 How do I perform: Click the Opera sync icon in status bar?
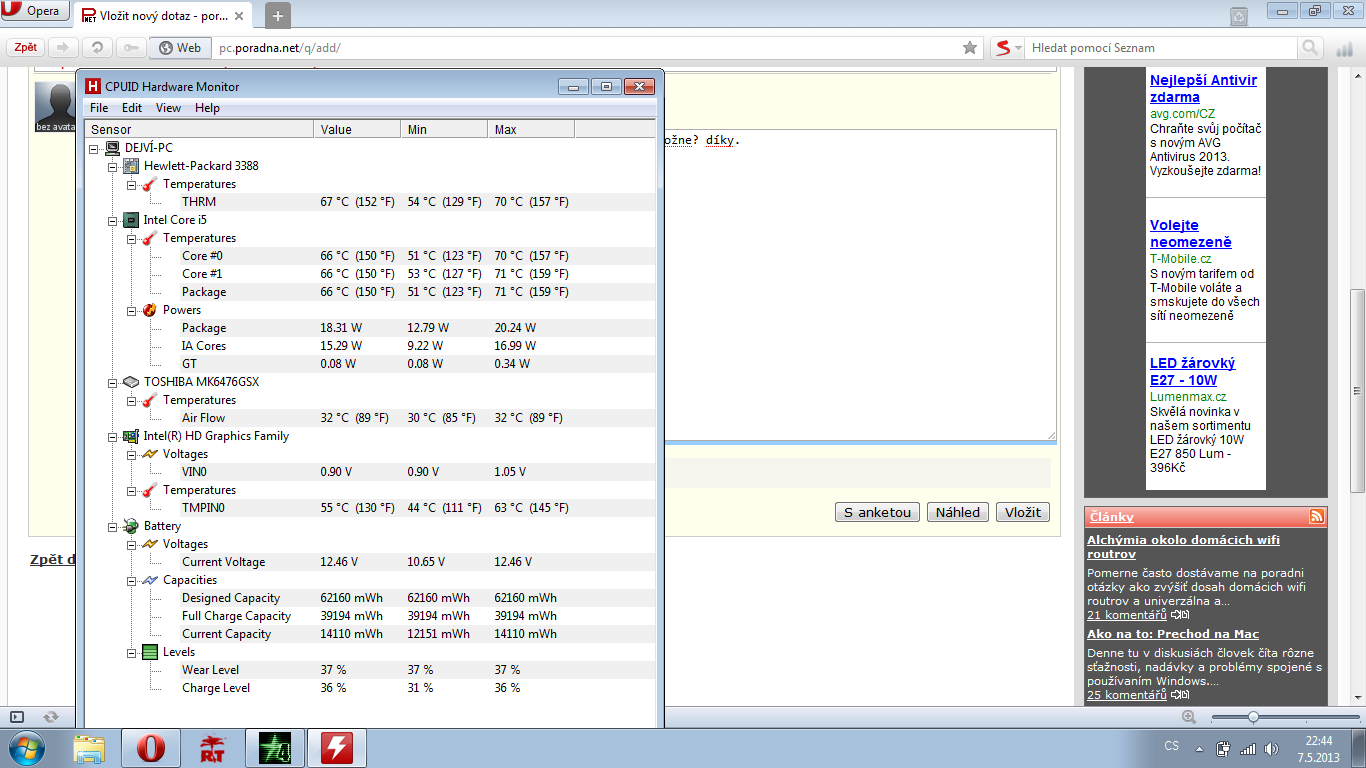click(50, 716)
